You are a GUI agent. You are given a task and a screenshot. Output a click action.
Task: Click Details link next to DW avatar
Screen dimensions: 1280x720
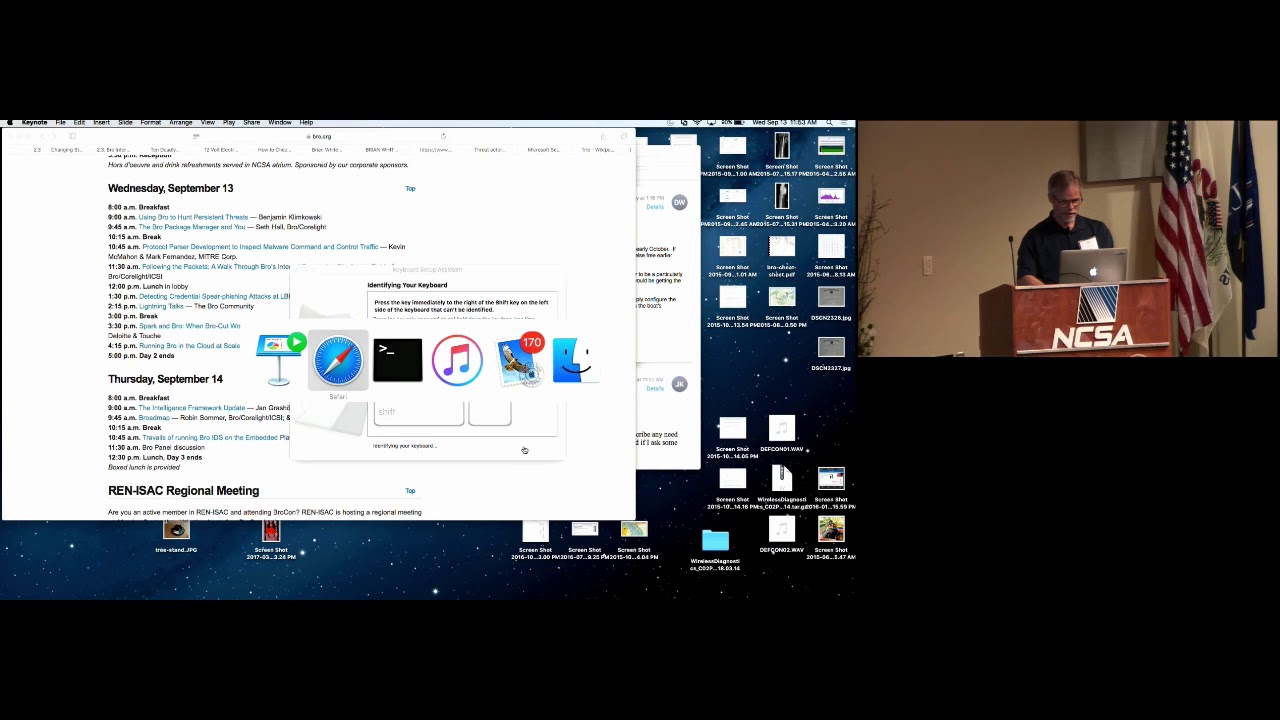pyautogui.click(x=655, y=207)
